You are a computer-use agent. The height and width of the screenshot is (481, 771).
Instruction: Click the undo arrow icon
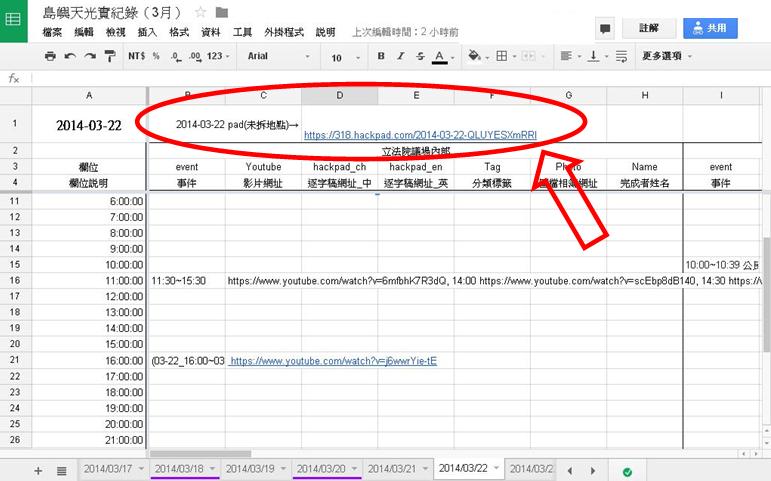[x=70, y=57]
